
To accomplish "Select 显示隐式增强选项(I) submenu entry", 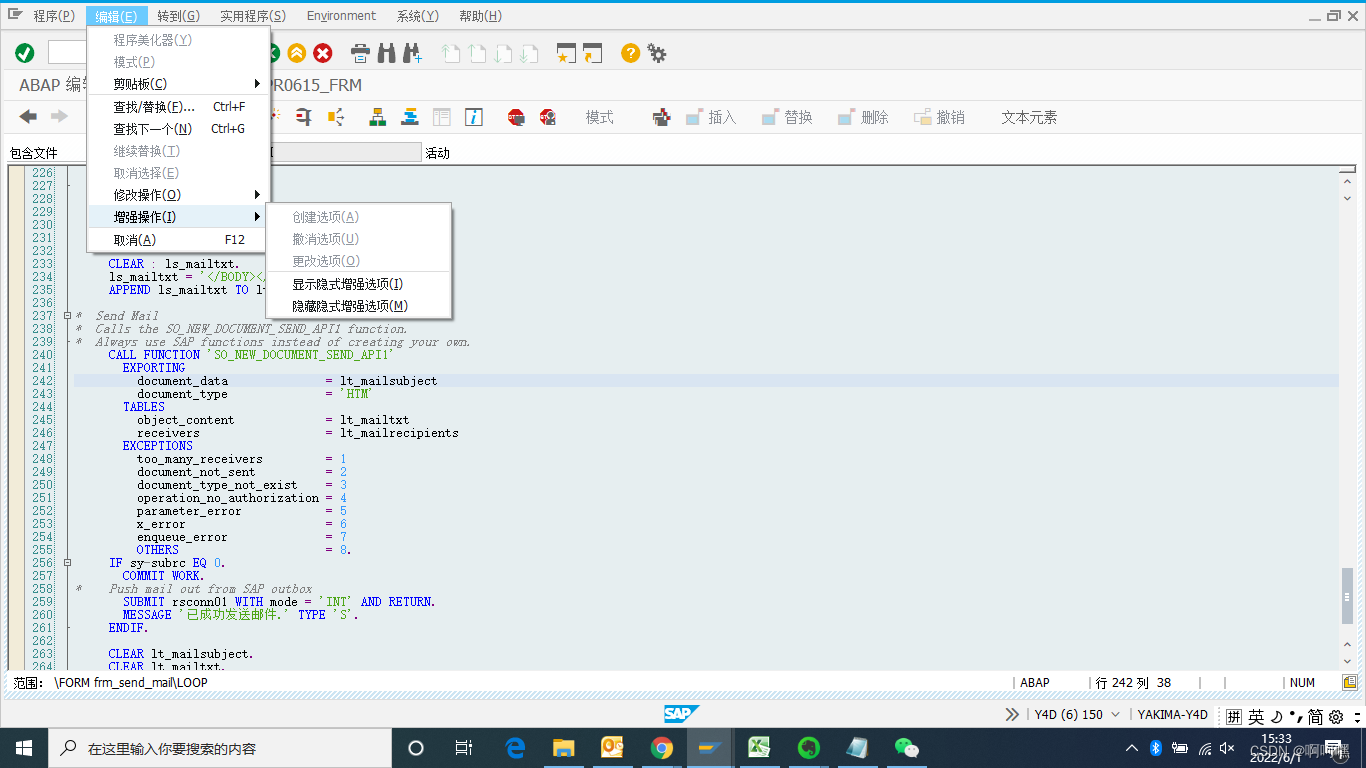I will (358, 284).
